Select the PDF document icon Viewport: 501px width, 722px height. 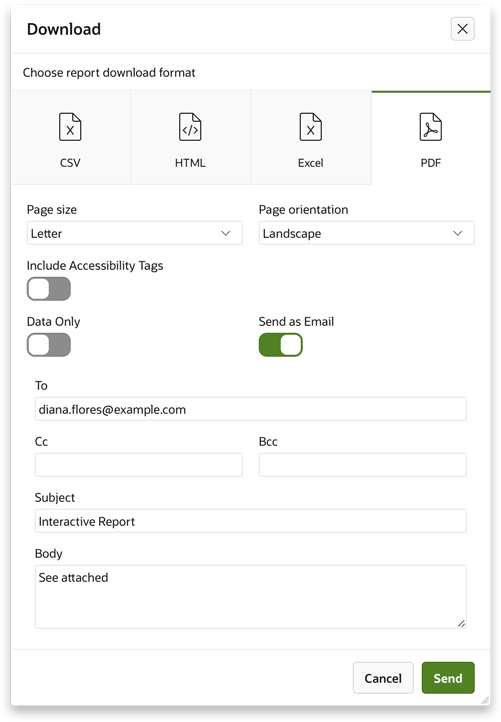click(431, 127)
